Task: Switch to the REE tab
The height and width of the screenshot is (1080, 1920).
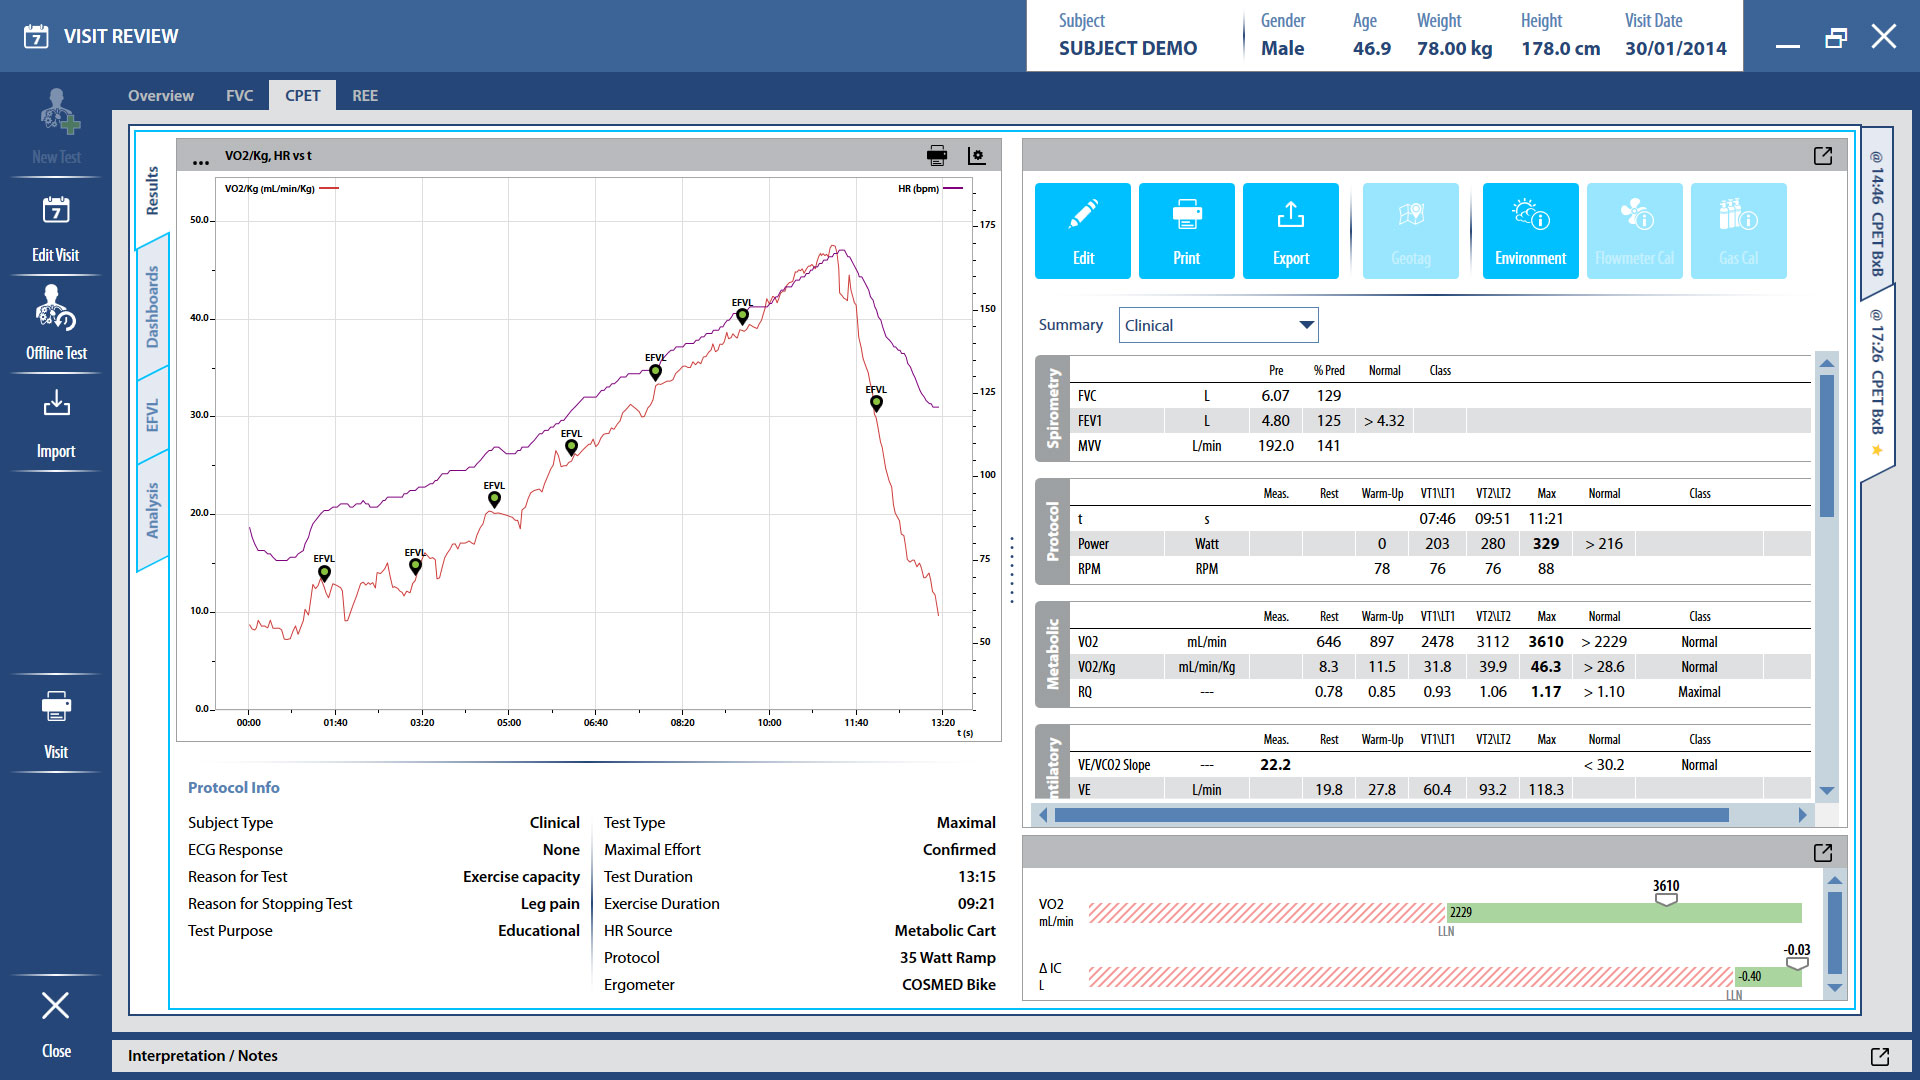Action: click(364, 96)
